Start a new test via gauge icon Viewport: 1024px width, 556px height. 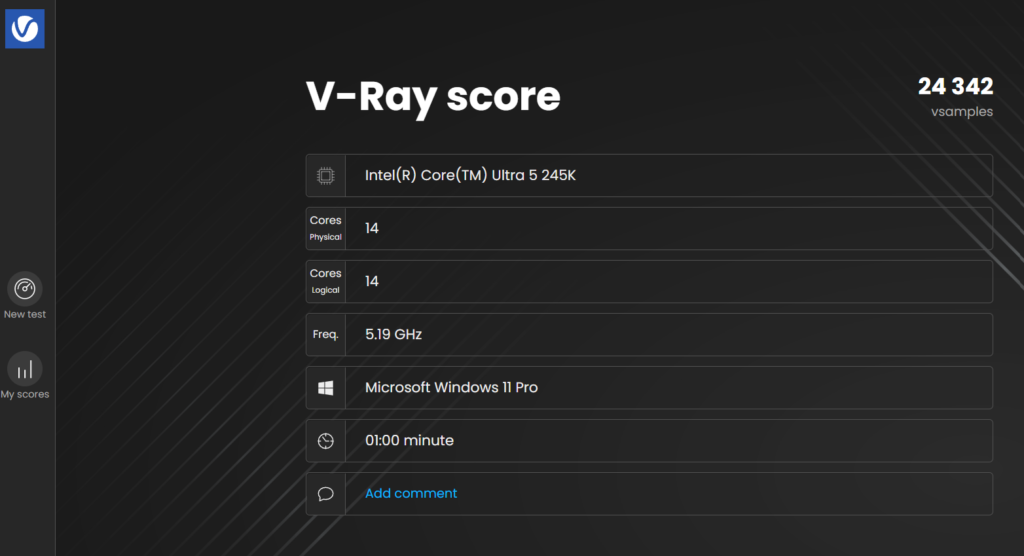coord(25,289)
